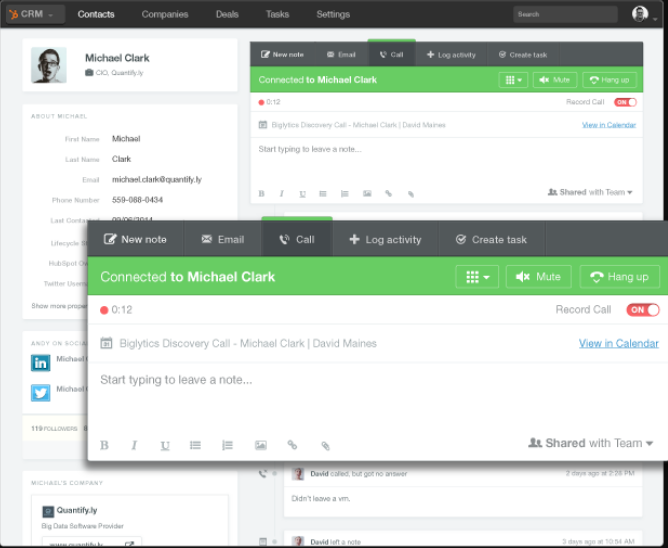The image size is (668, 548).
Task: Go to Companies in navigation bar
Action: pyautogui.click(x=165, y=14)
